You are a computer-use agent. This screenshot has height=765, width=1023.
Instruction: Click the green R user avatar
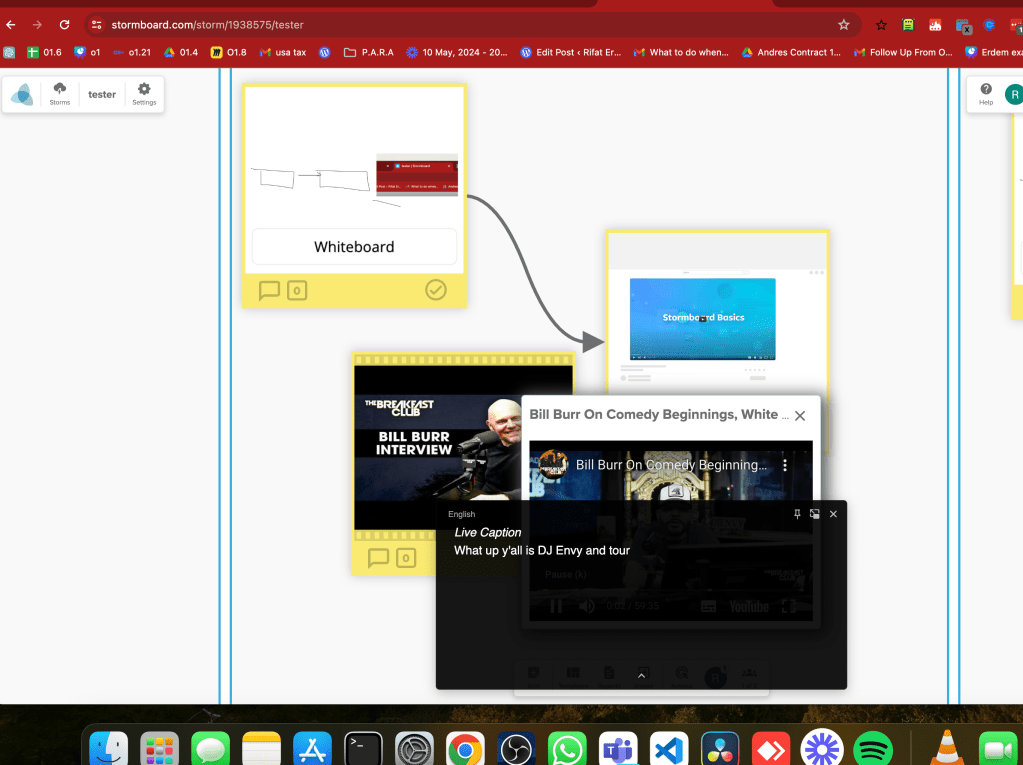tap(1013, 95)
